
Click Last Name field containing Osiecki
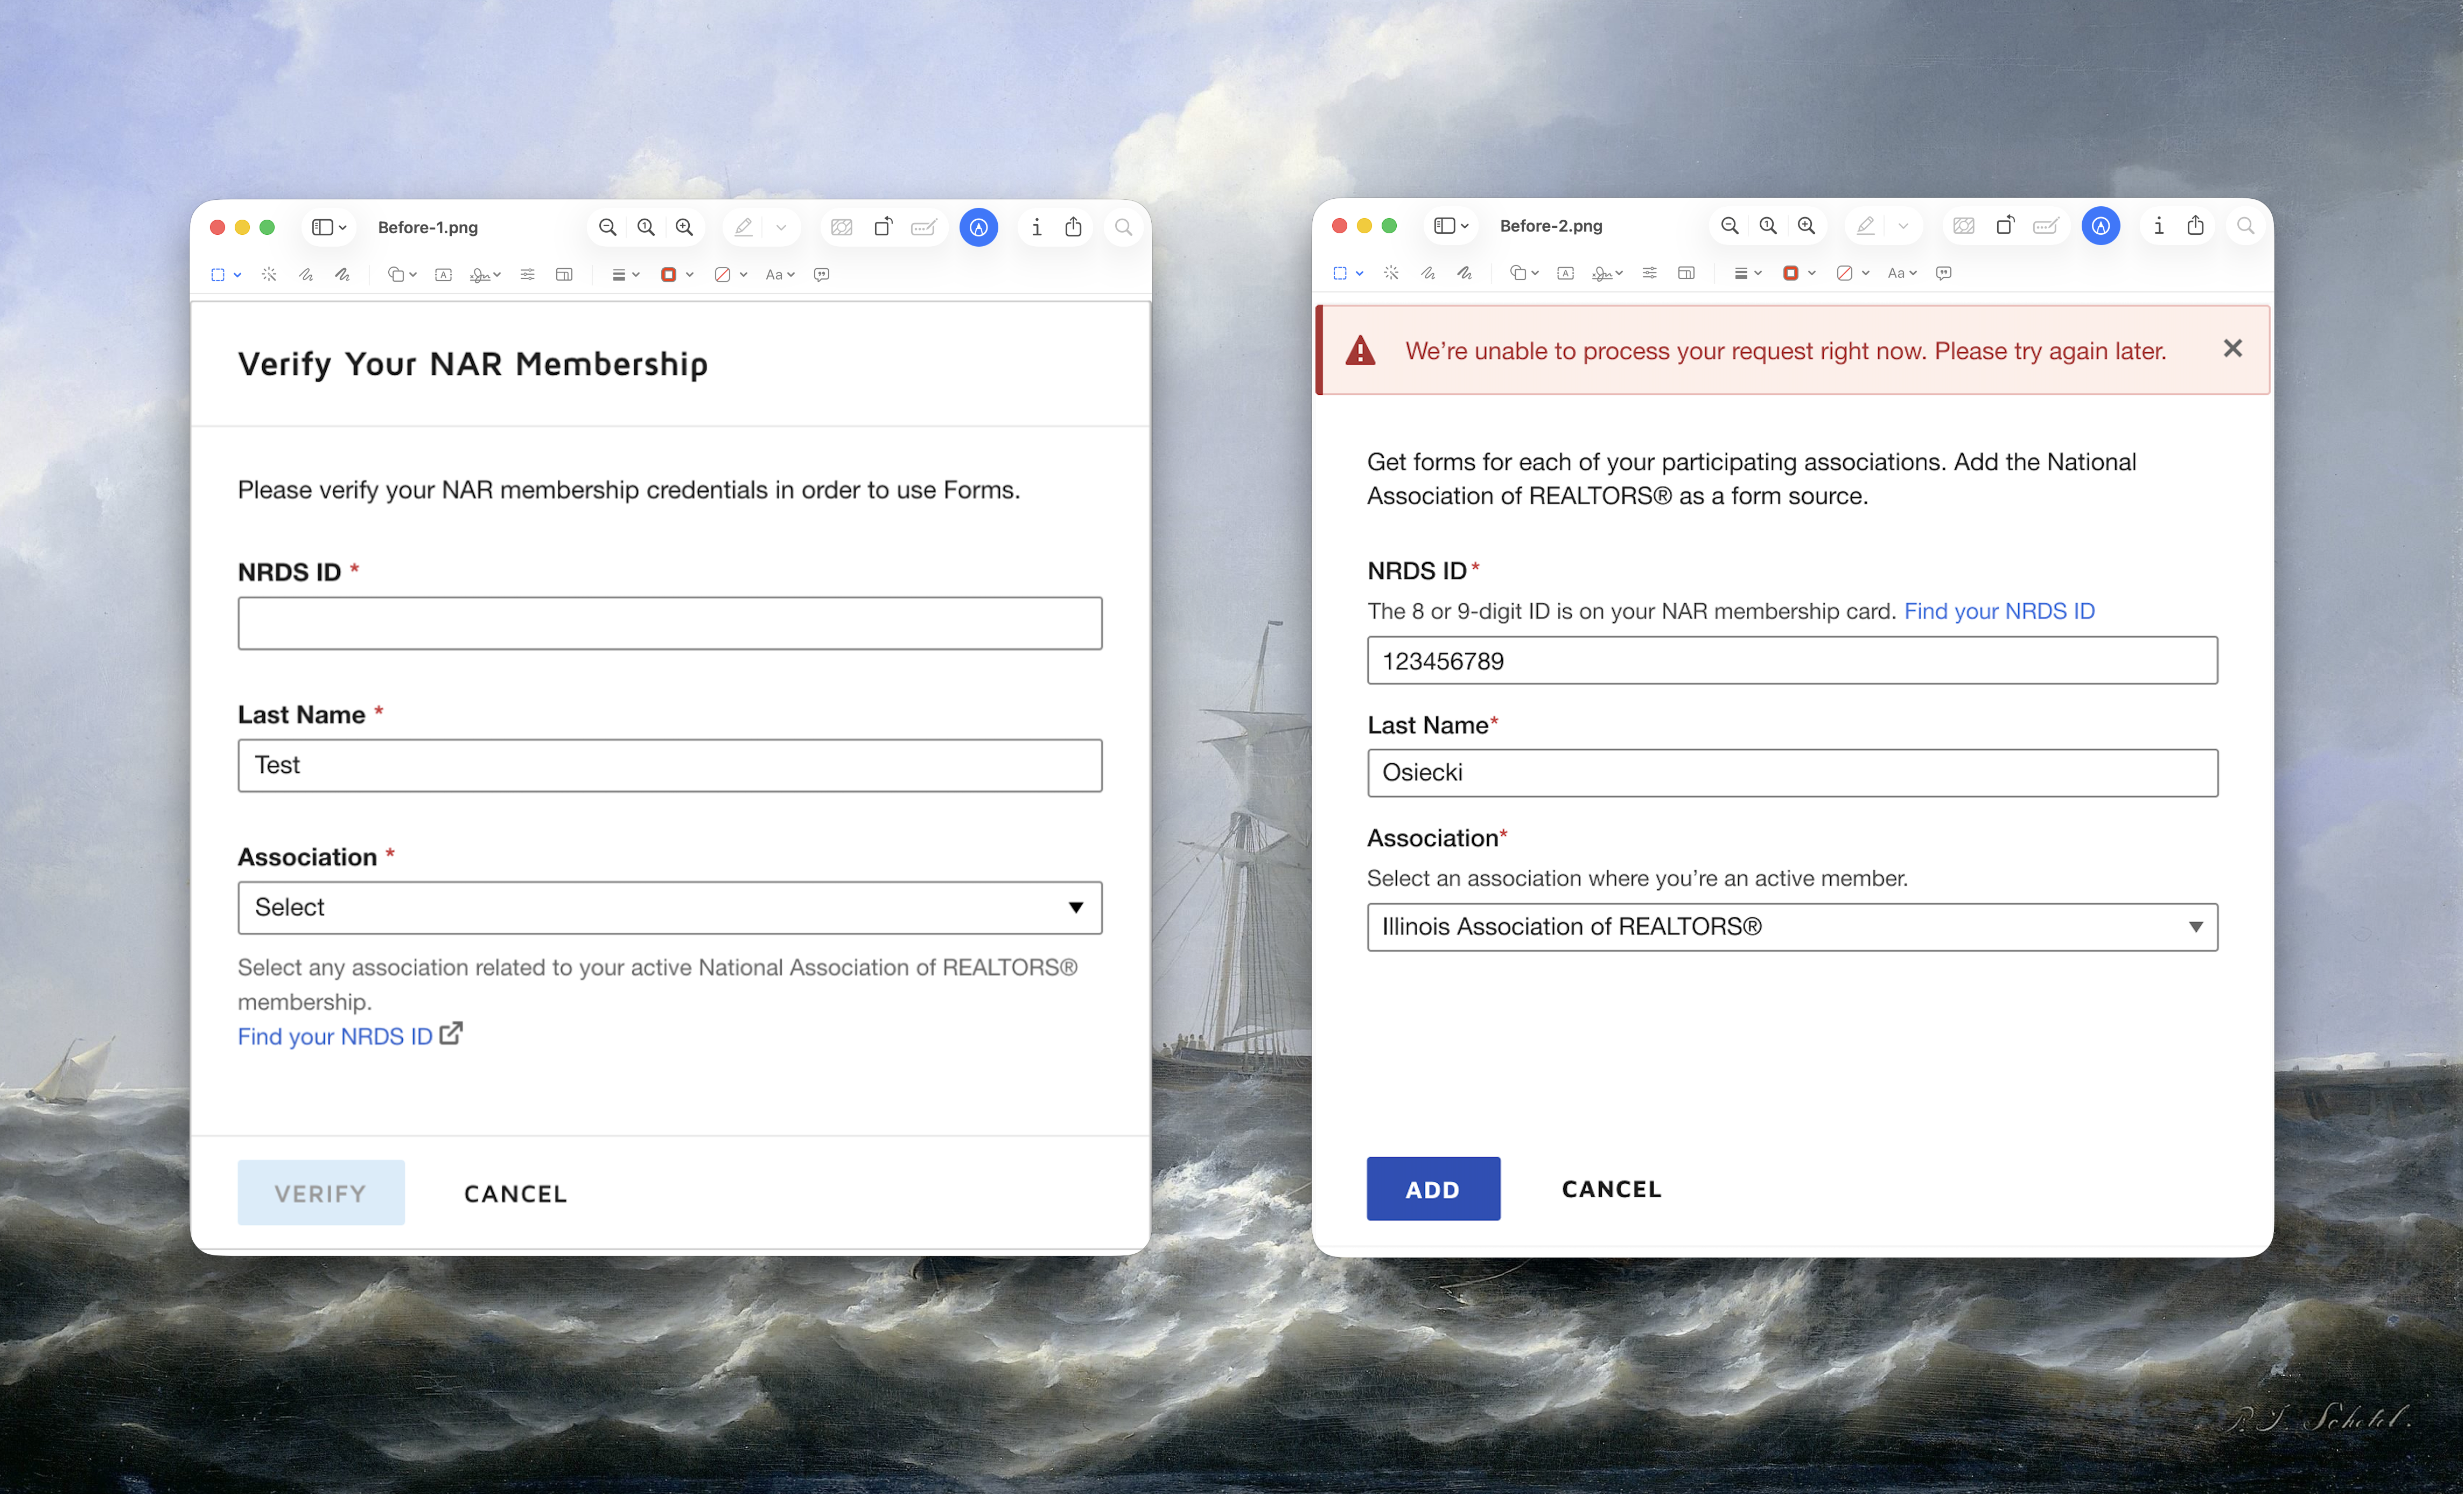[x=1792, y=772]
